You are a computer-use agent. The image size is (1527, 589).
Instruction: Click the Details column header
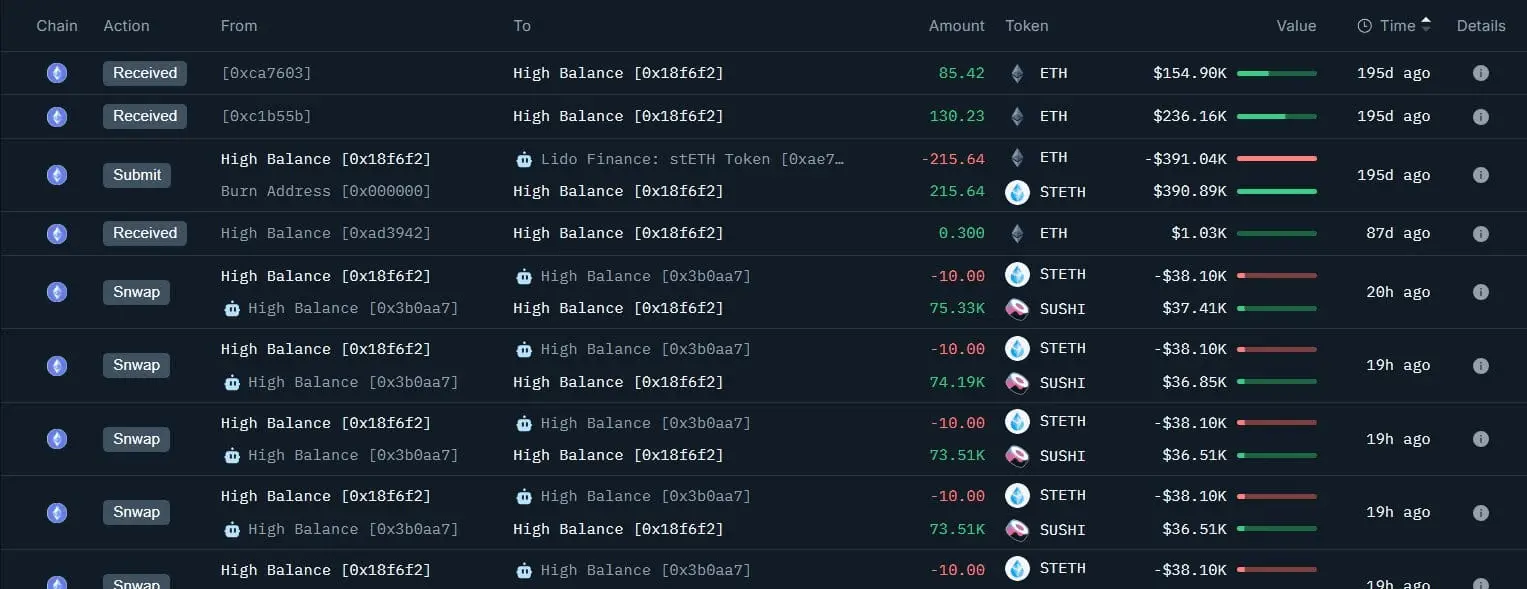coord(1481,26)
